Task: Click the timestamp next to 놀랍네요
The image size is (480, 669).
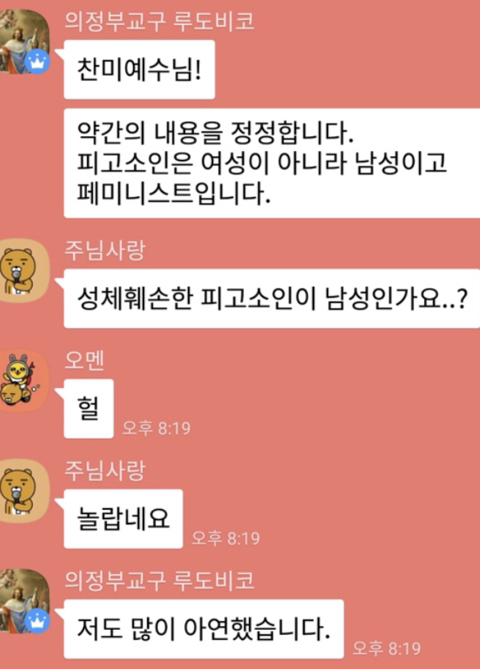Action: point(225,538)
